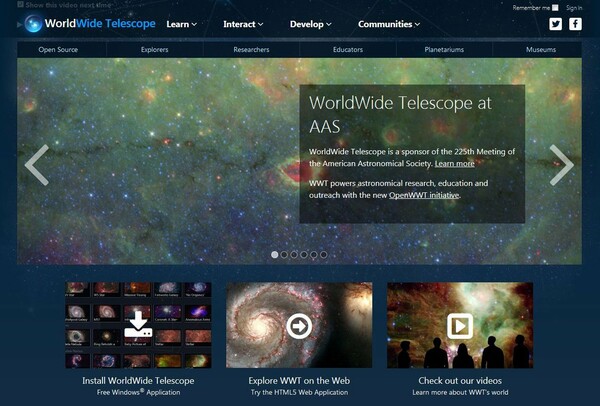Screen dimensions: 600x406
Task: Click the play icon on videos tile
Action: (460, 326)
